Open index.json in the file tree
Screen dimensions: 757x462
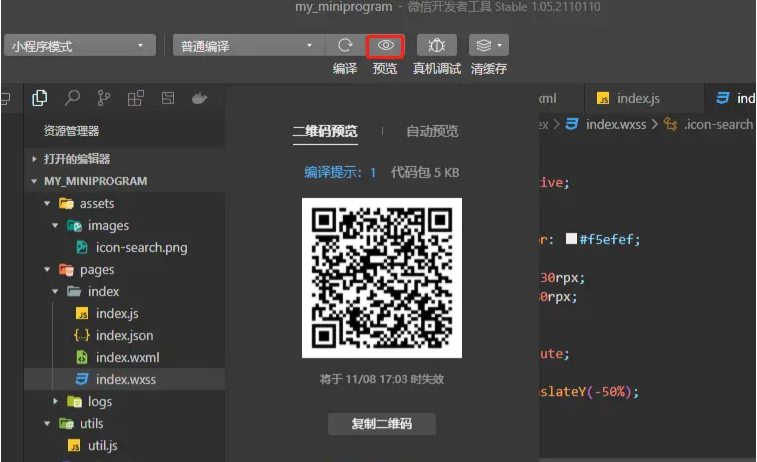(125, 336)
